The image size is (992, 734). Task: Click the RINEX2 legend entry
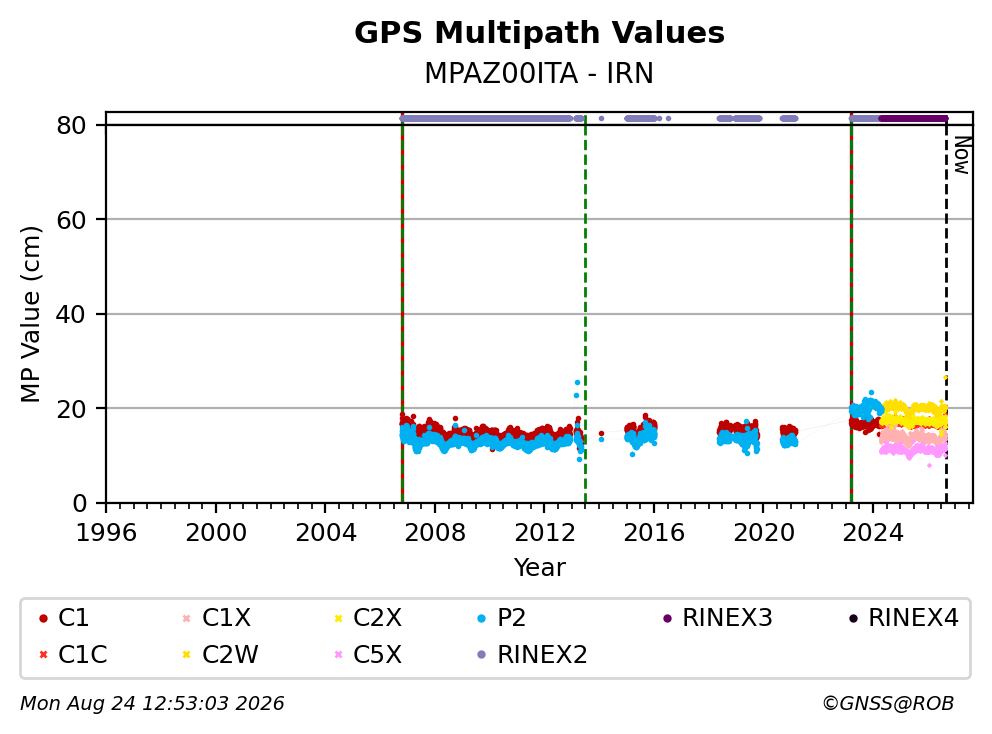point(531,654)
